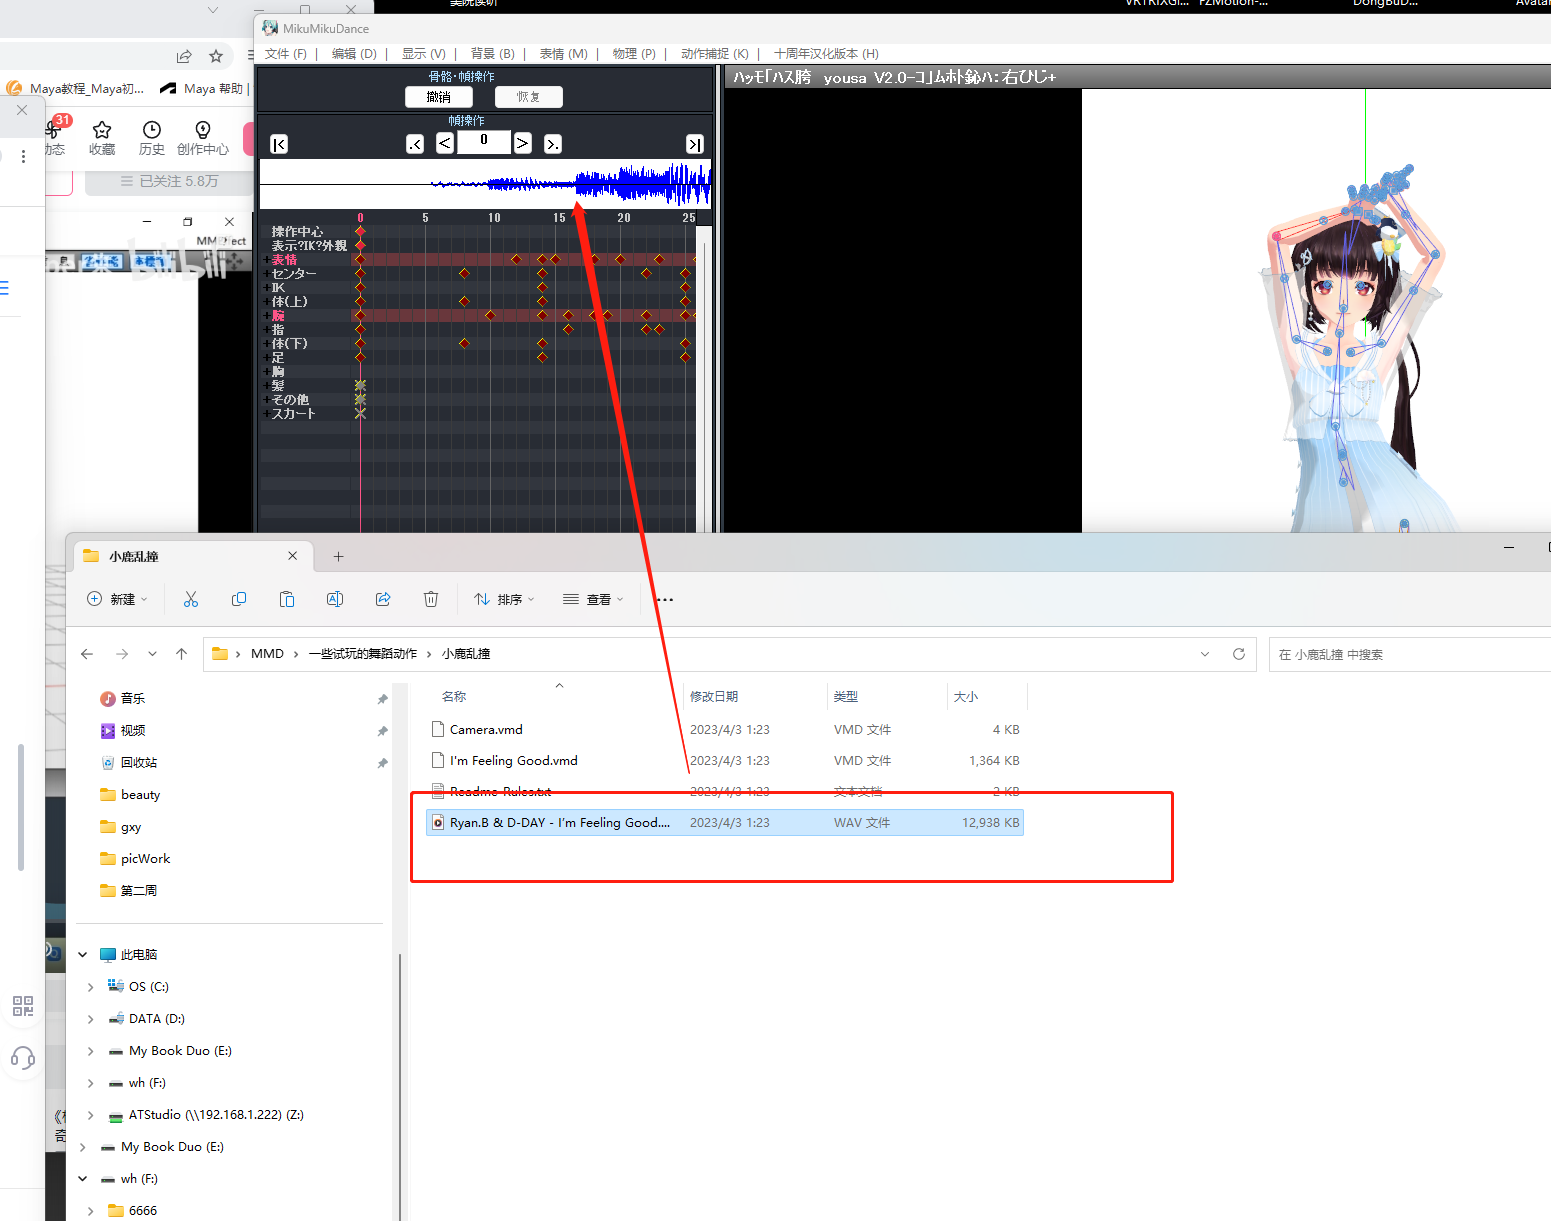Screen dimensions: 1551x1221
Task: Advance one frame forward in MikuMikuDance
Action: 522,143
